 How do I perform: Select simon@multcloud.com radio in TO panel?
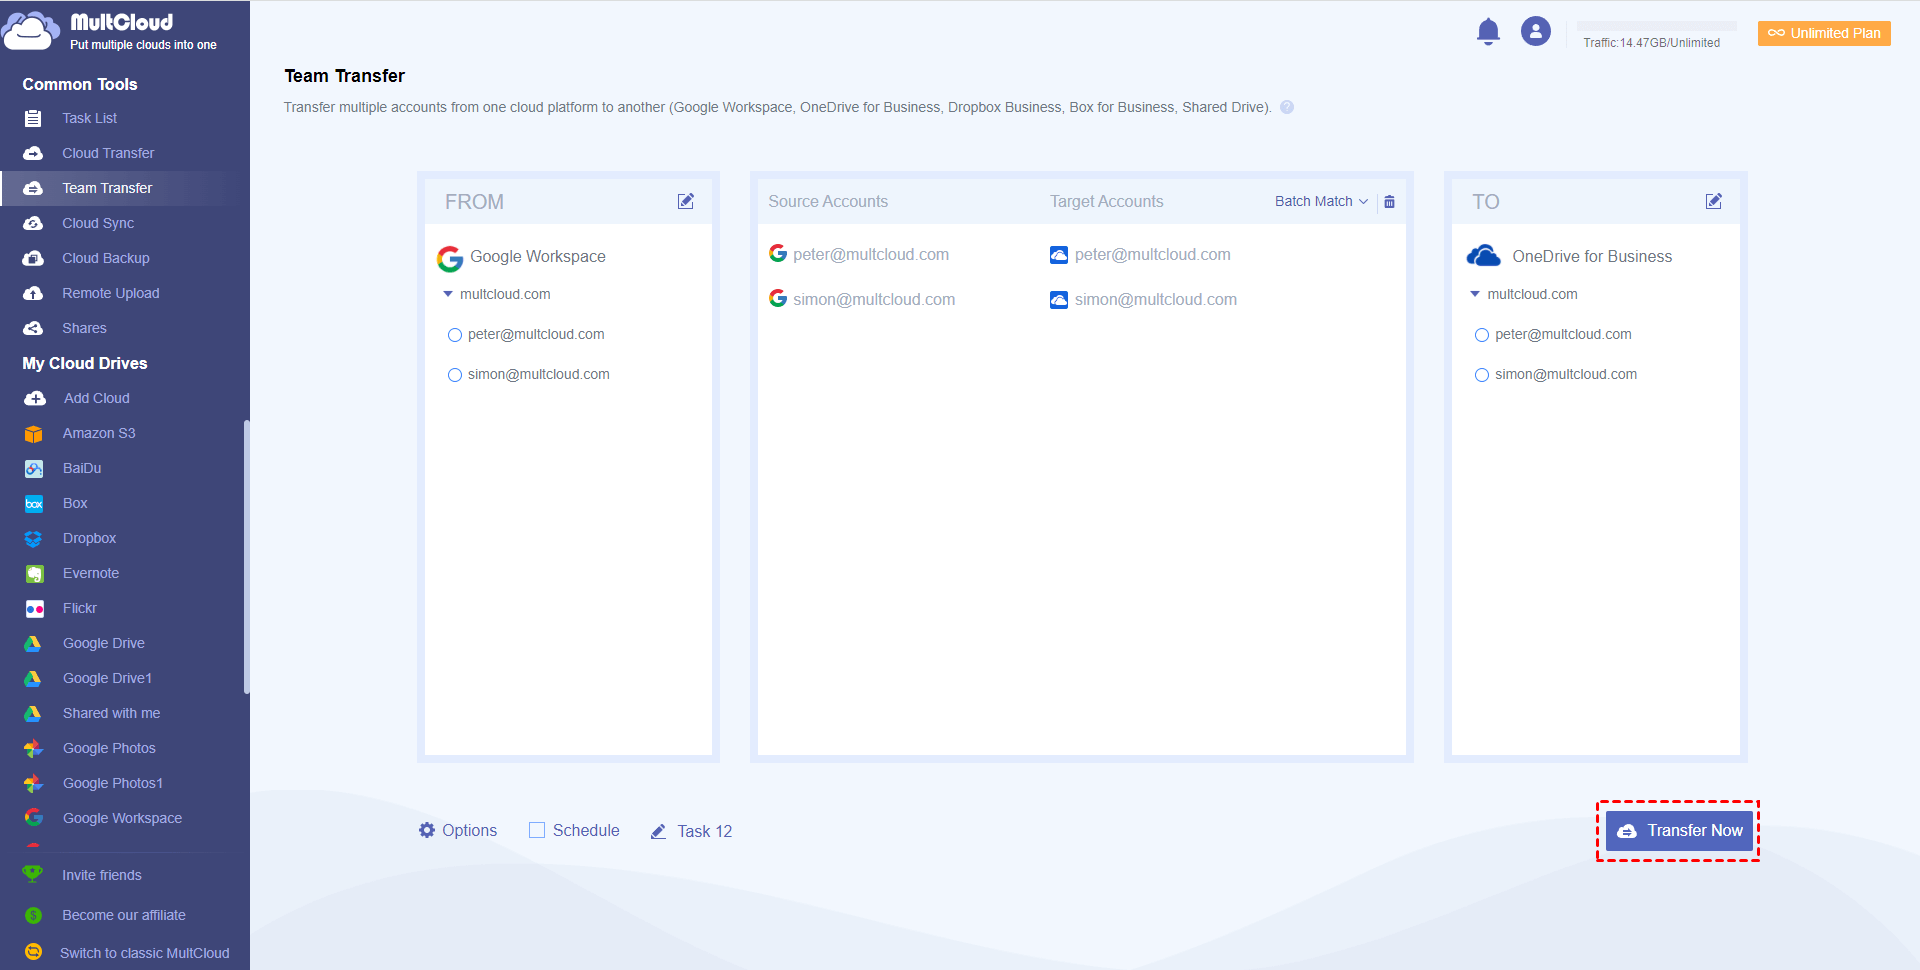[1482, 375]
